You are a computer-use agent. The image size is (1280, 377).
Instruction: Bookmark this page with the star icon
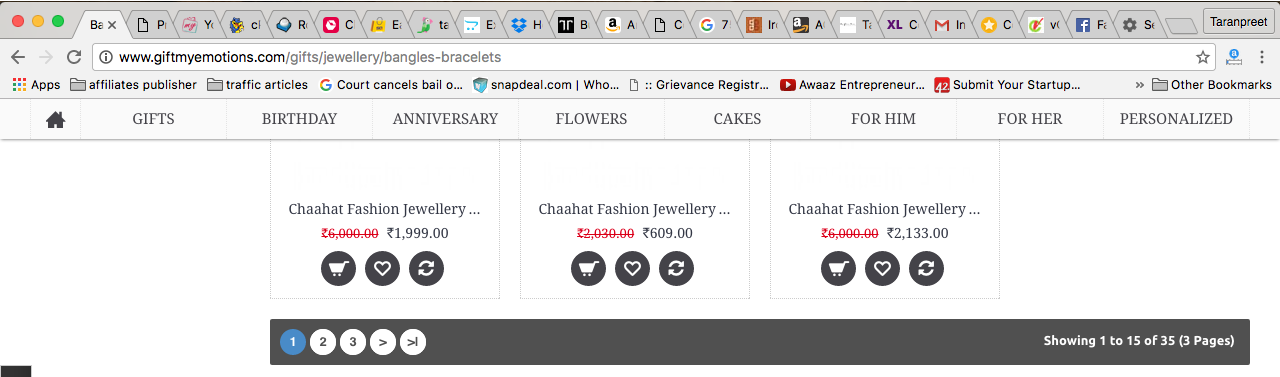[x=1202, y=57]
